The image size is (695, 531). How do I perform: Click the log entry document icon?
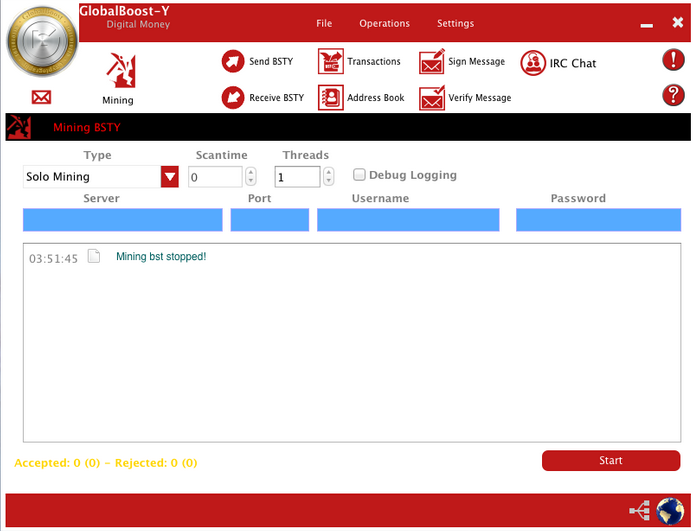pos(94,256)
